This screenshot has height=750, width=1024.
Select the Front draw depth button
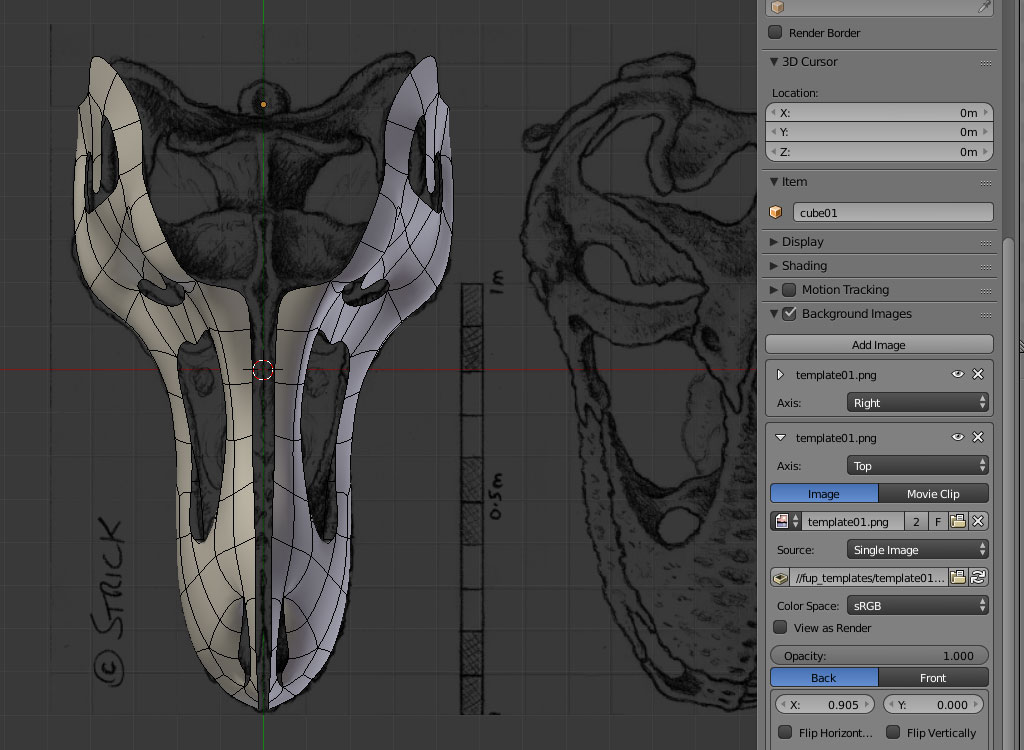tap(933, 677)
